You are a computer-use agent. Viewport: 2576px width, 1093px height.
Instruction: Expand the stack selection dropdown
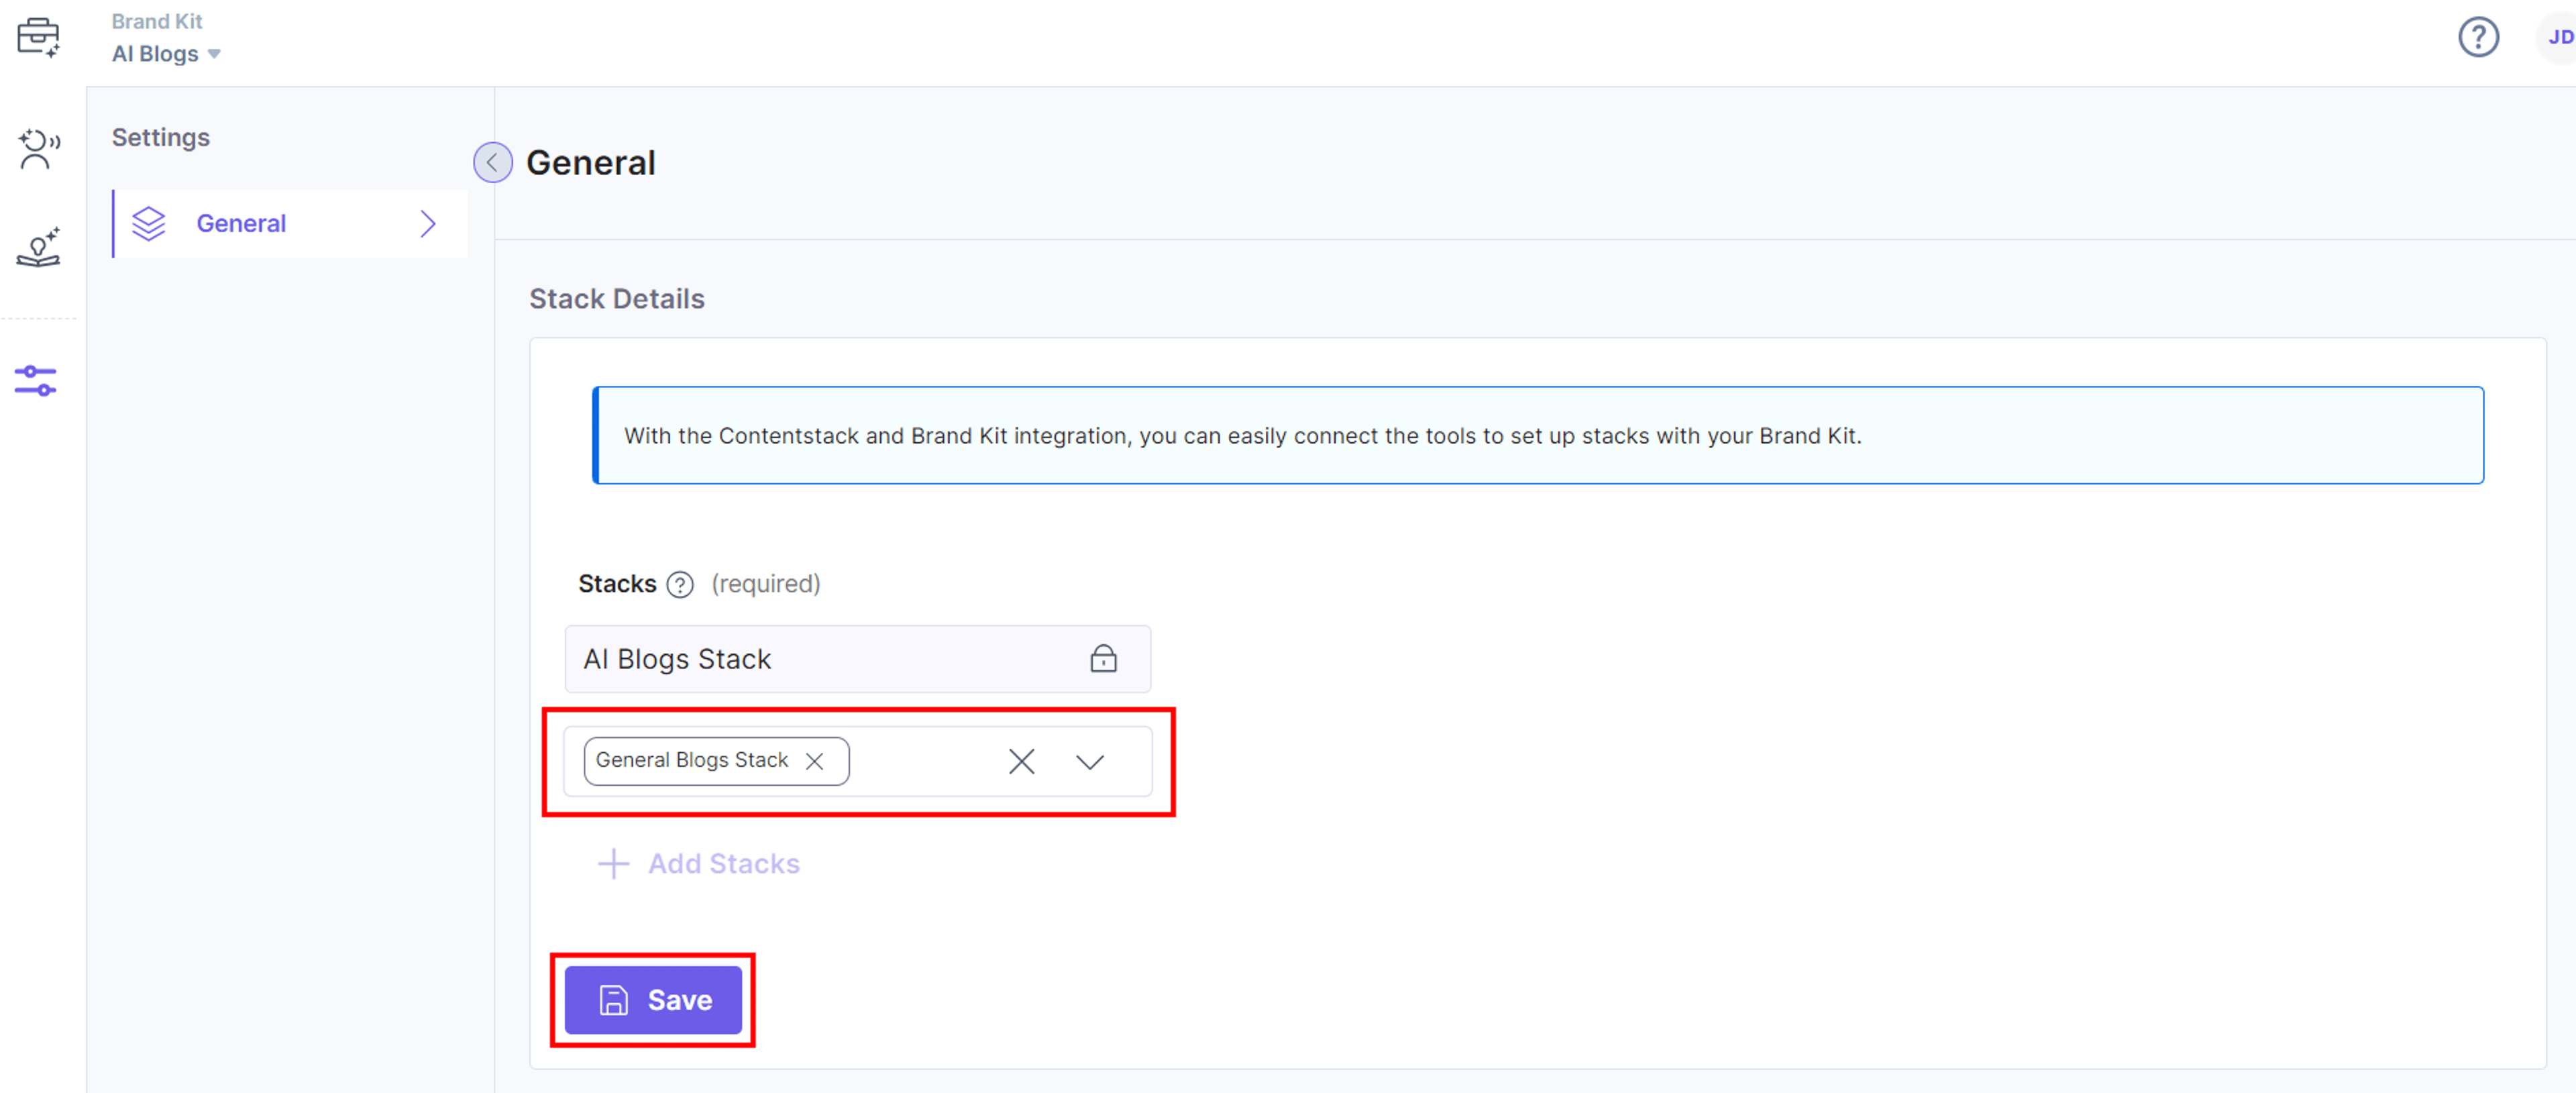(x=1089, y=762)
